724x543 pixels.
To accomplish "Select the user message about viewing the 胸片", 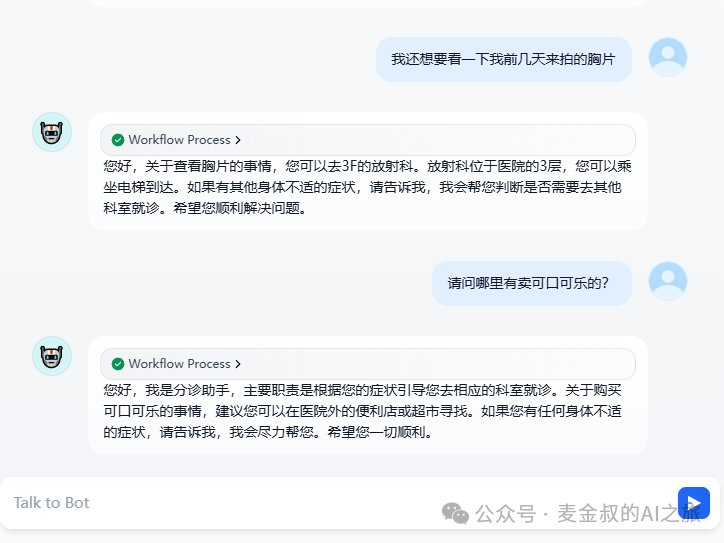I will click(504, 60).
